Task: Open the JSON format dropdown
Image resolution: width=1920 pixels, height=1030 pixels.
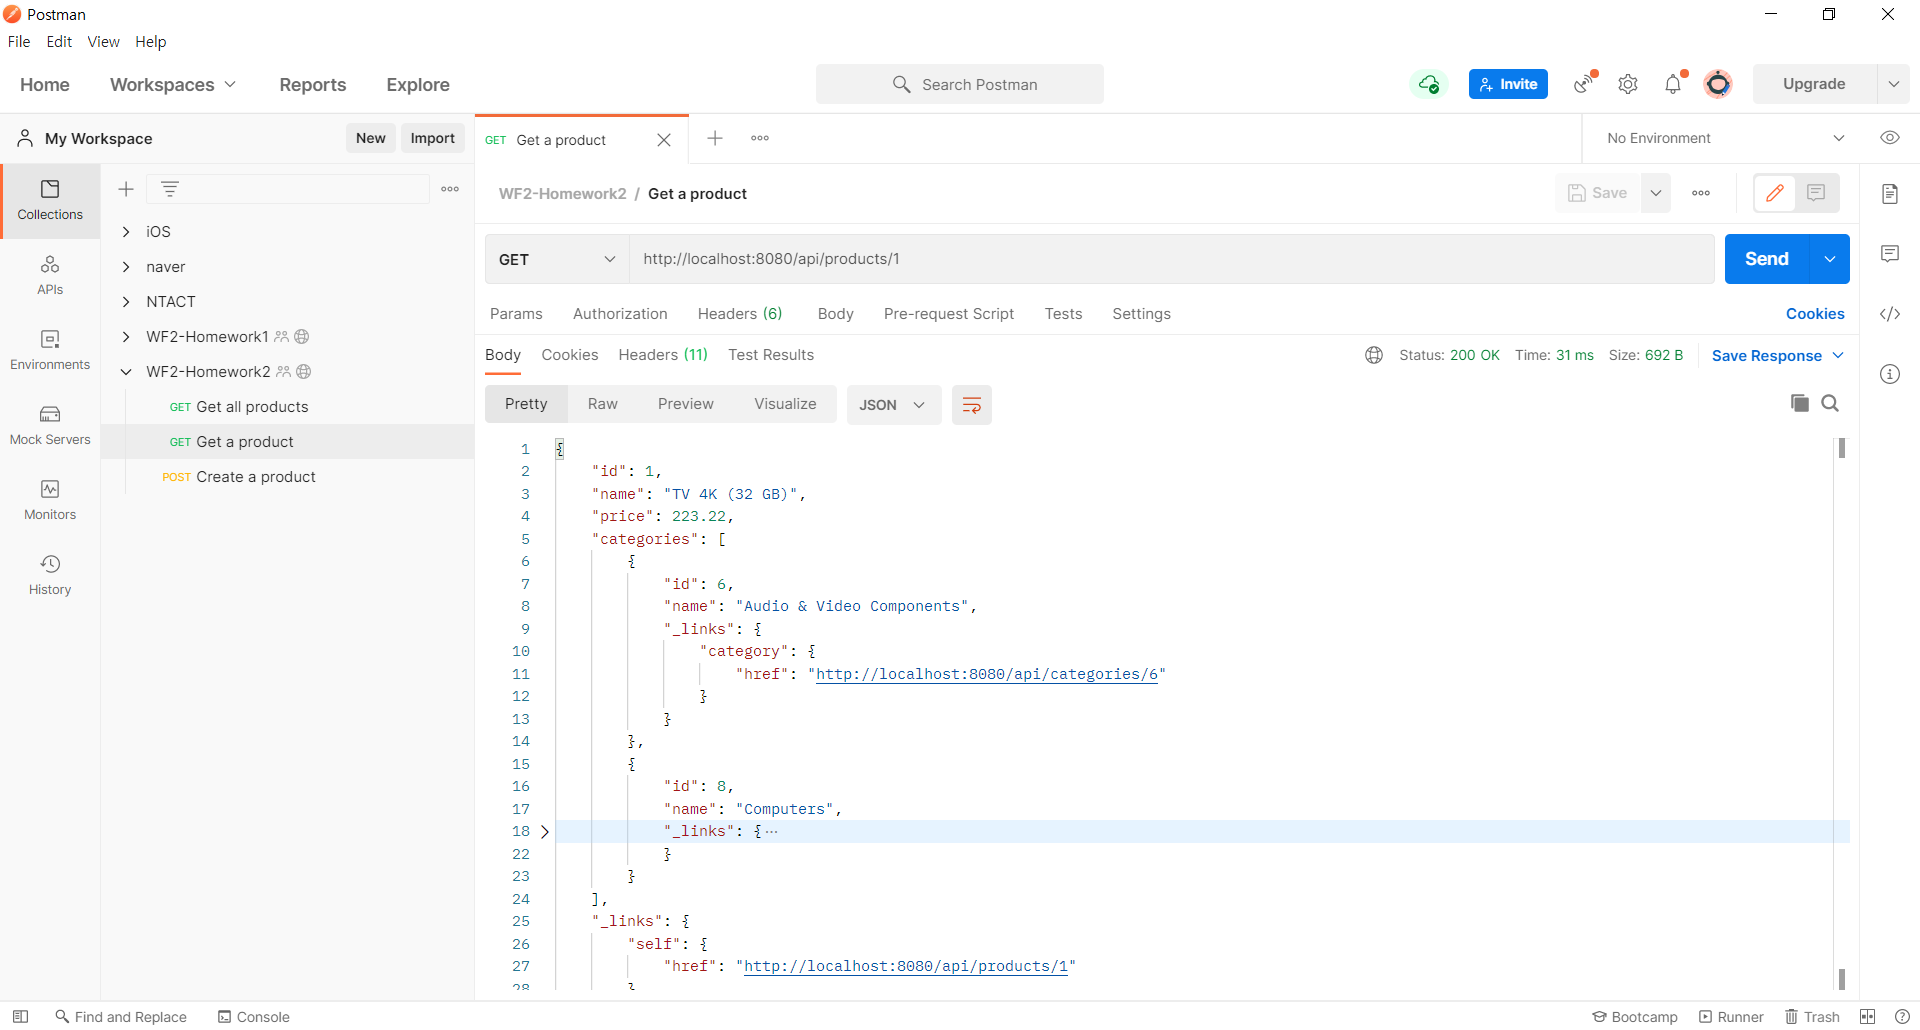Action: pyautogui.click(x=893, y=405)
